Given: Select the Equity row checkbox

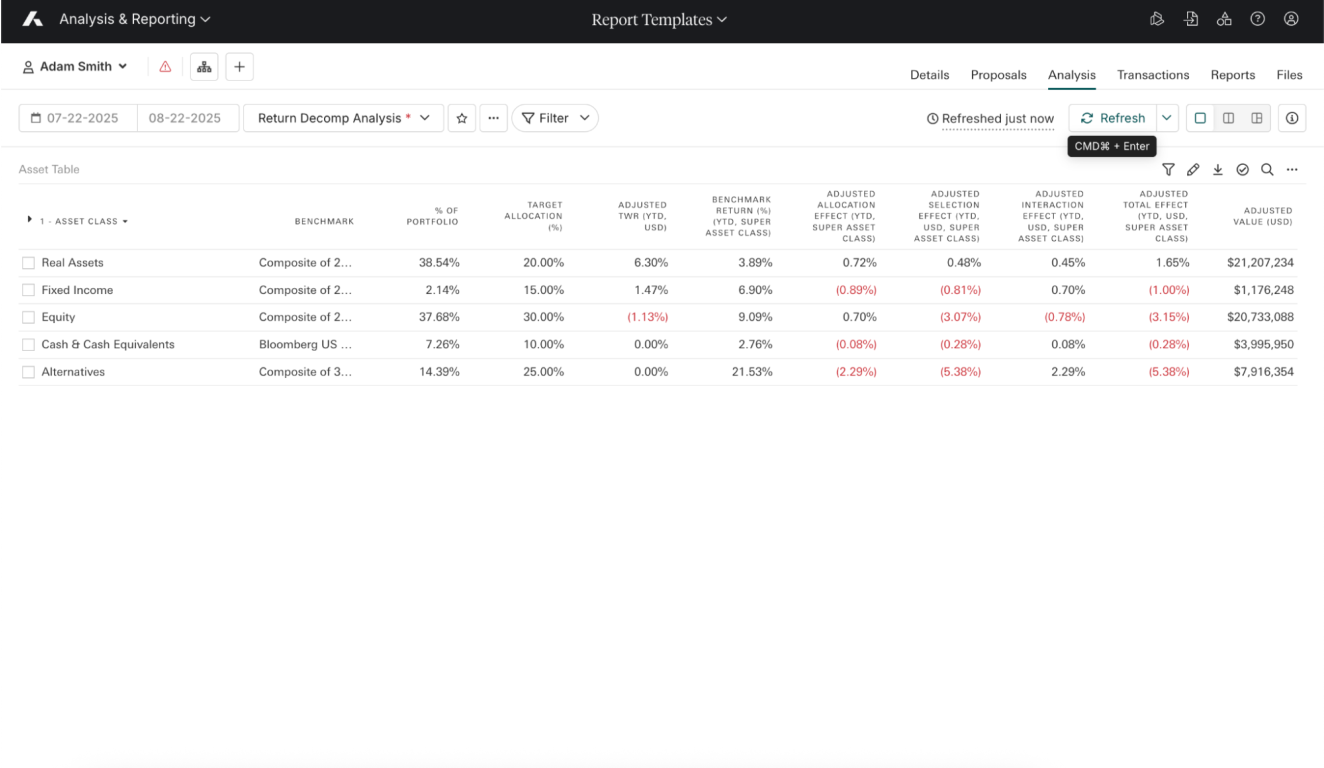Looking at the screenshot, I should coord(28,318).
